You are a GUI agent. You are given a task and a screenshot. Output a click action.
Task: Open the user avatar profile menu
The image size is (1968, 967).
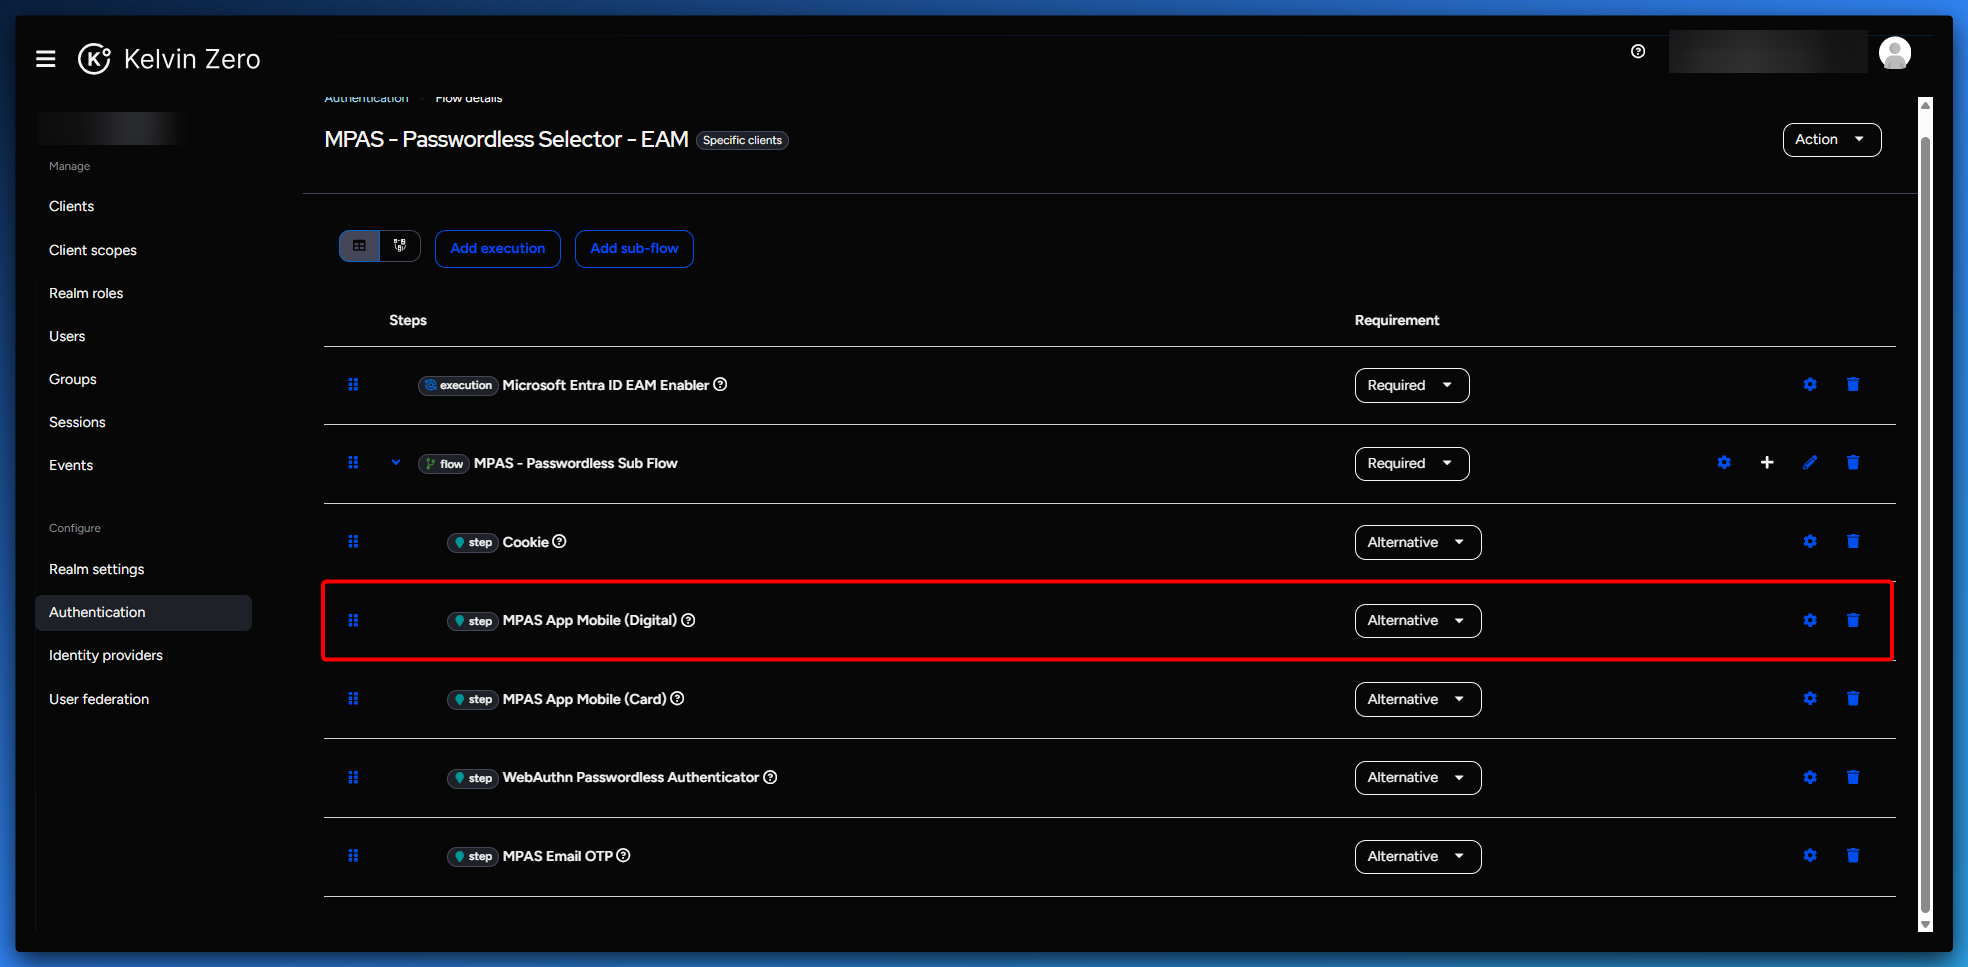(x=1894, y=53)
